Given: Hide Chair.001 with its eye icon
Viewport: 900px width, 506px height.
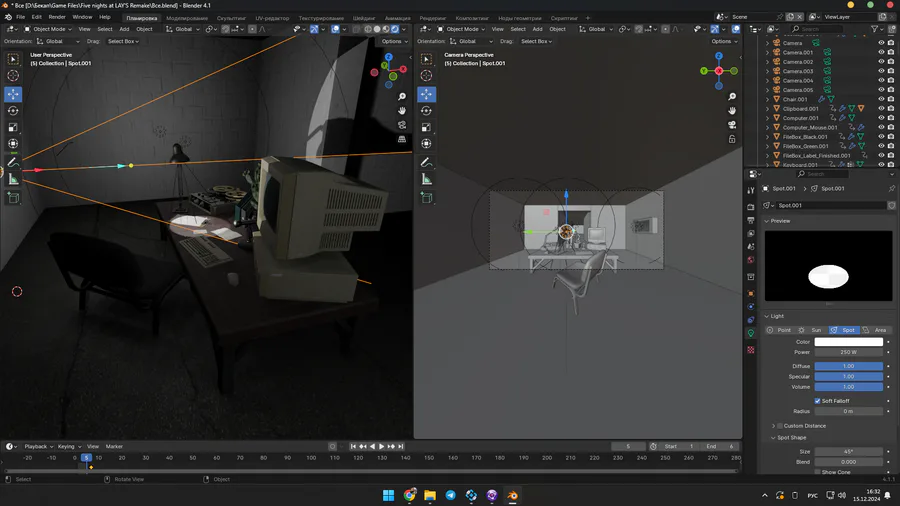Looking at the screenshot, I should pyautogui.click(x=881, y=99).
